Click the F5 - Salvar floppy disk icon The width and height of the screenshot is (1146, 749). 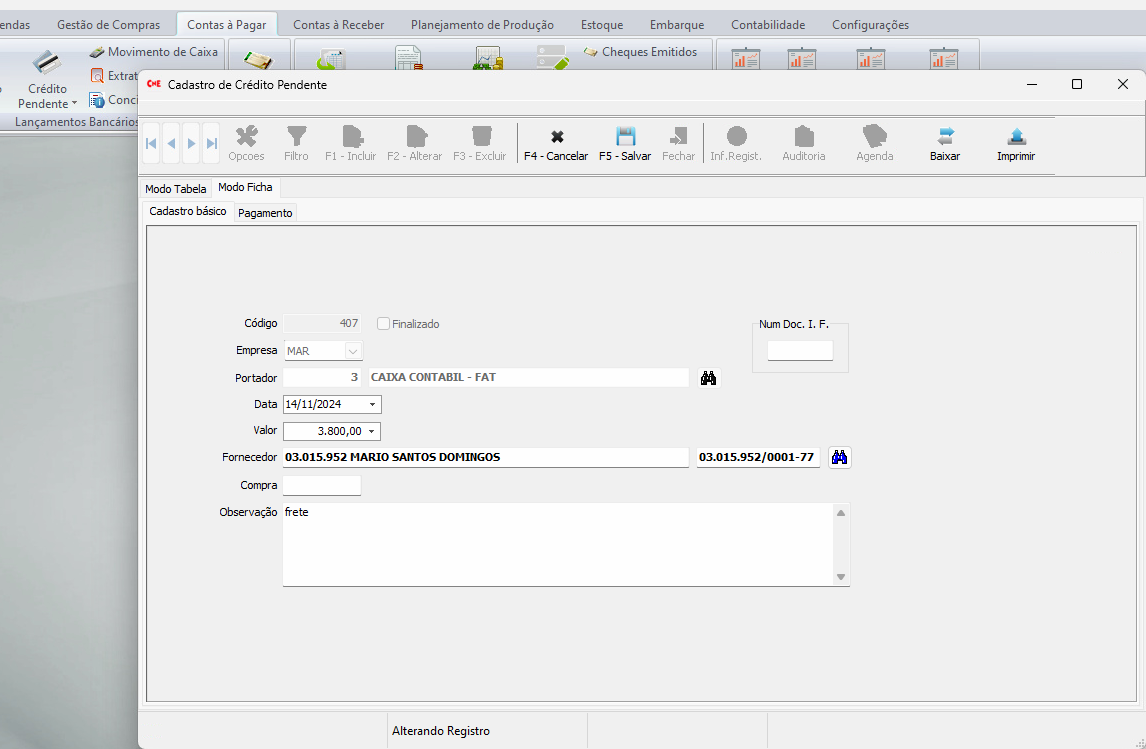625,137
